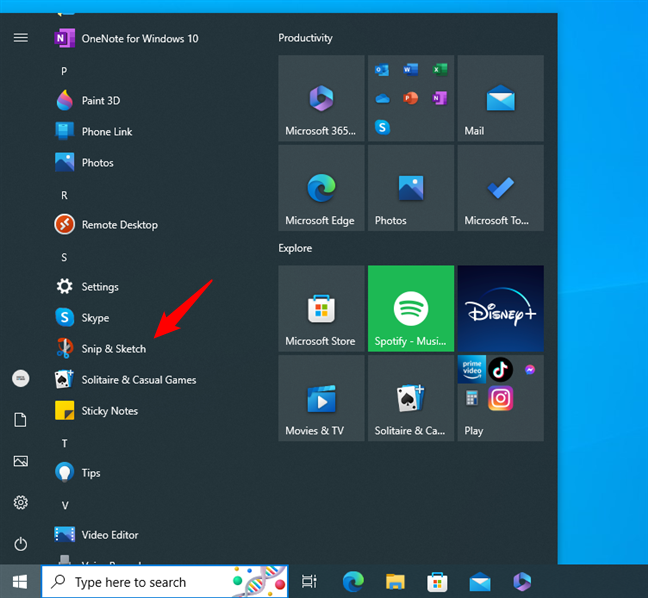Open the Spotify tile

[411, 308]
